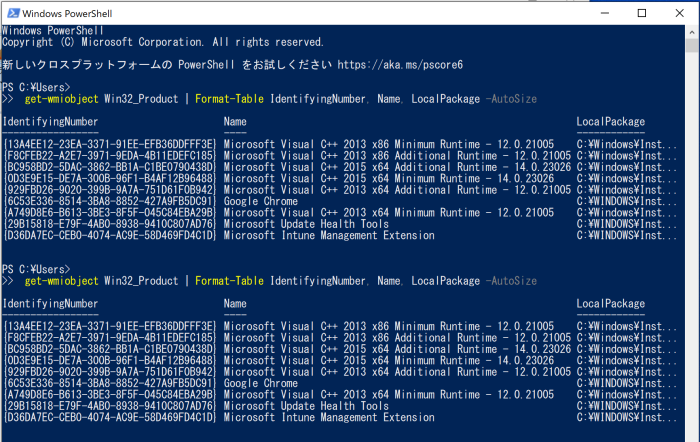700x442 pixels.
Task: Click 'get-wmiobject' in the first command
Action: pyautogui.click(x=61, y=99)
